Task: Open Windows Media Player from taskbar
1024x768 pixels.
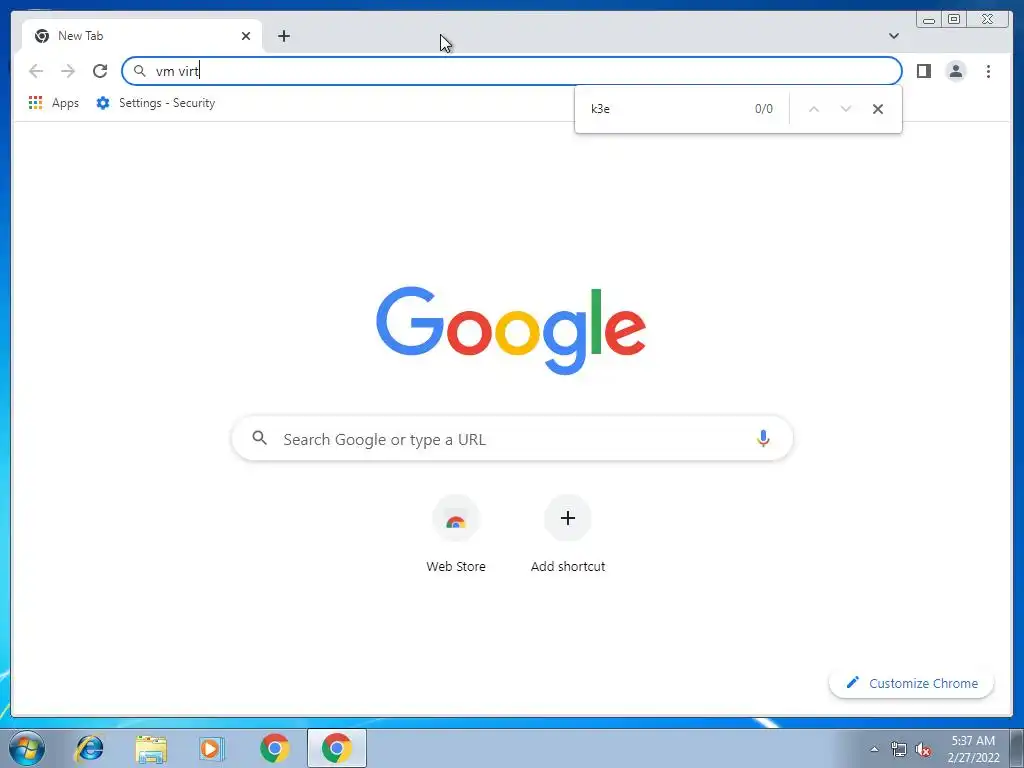Action: coord(212,748)
